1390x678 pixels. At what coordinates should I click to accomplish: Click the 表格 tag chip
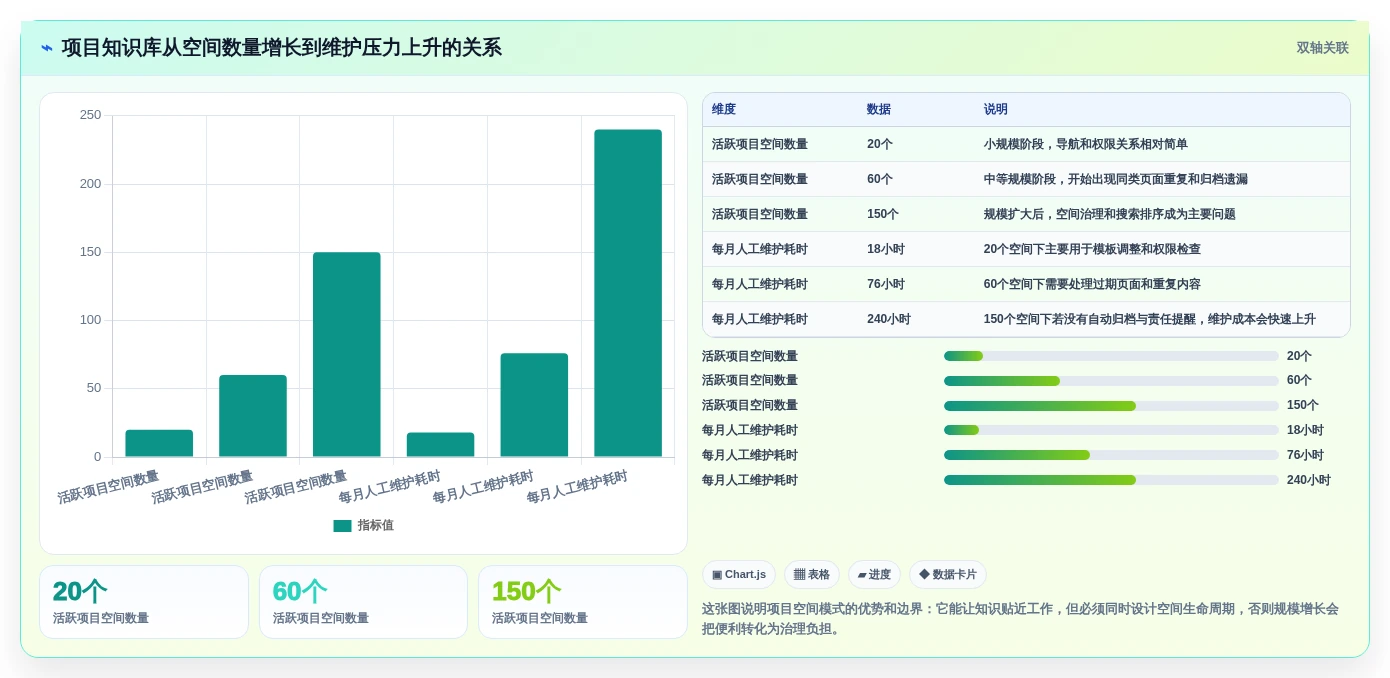pos(812,575)
